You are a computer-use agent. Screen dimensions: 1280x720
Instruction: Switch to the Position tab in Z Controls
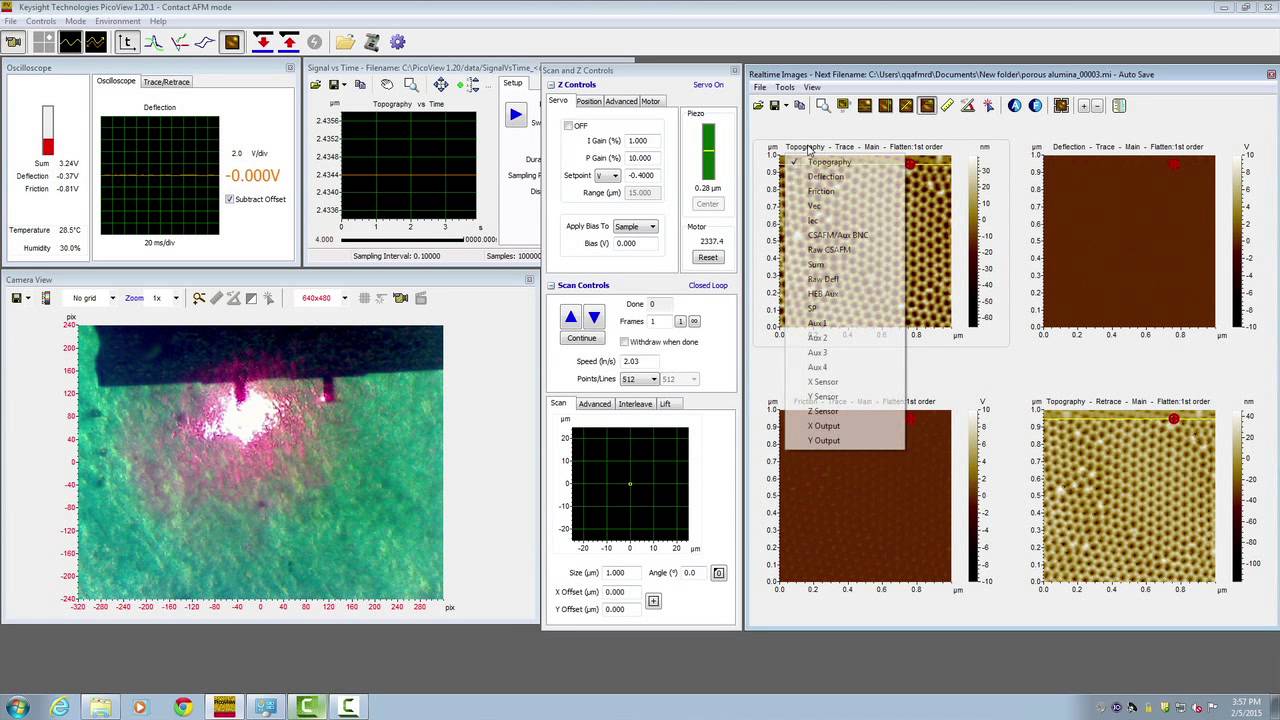[x=588, y=101]
